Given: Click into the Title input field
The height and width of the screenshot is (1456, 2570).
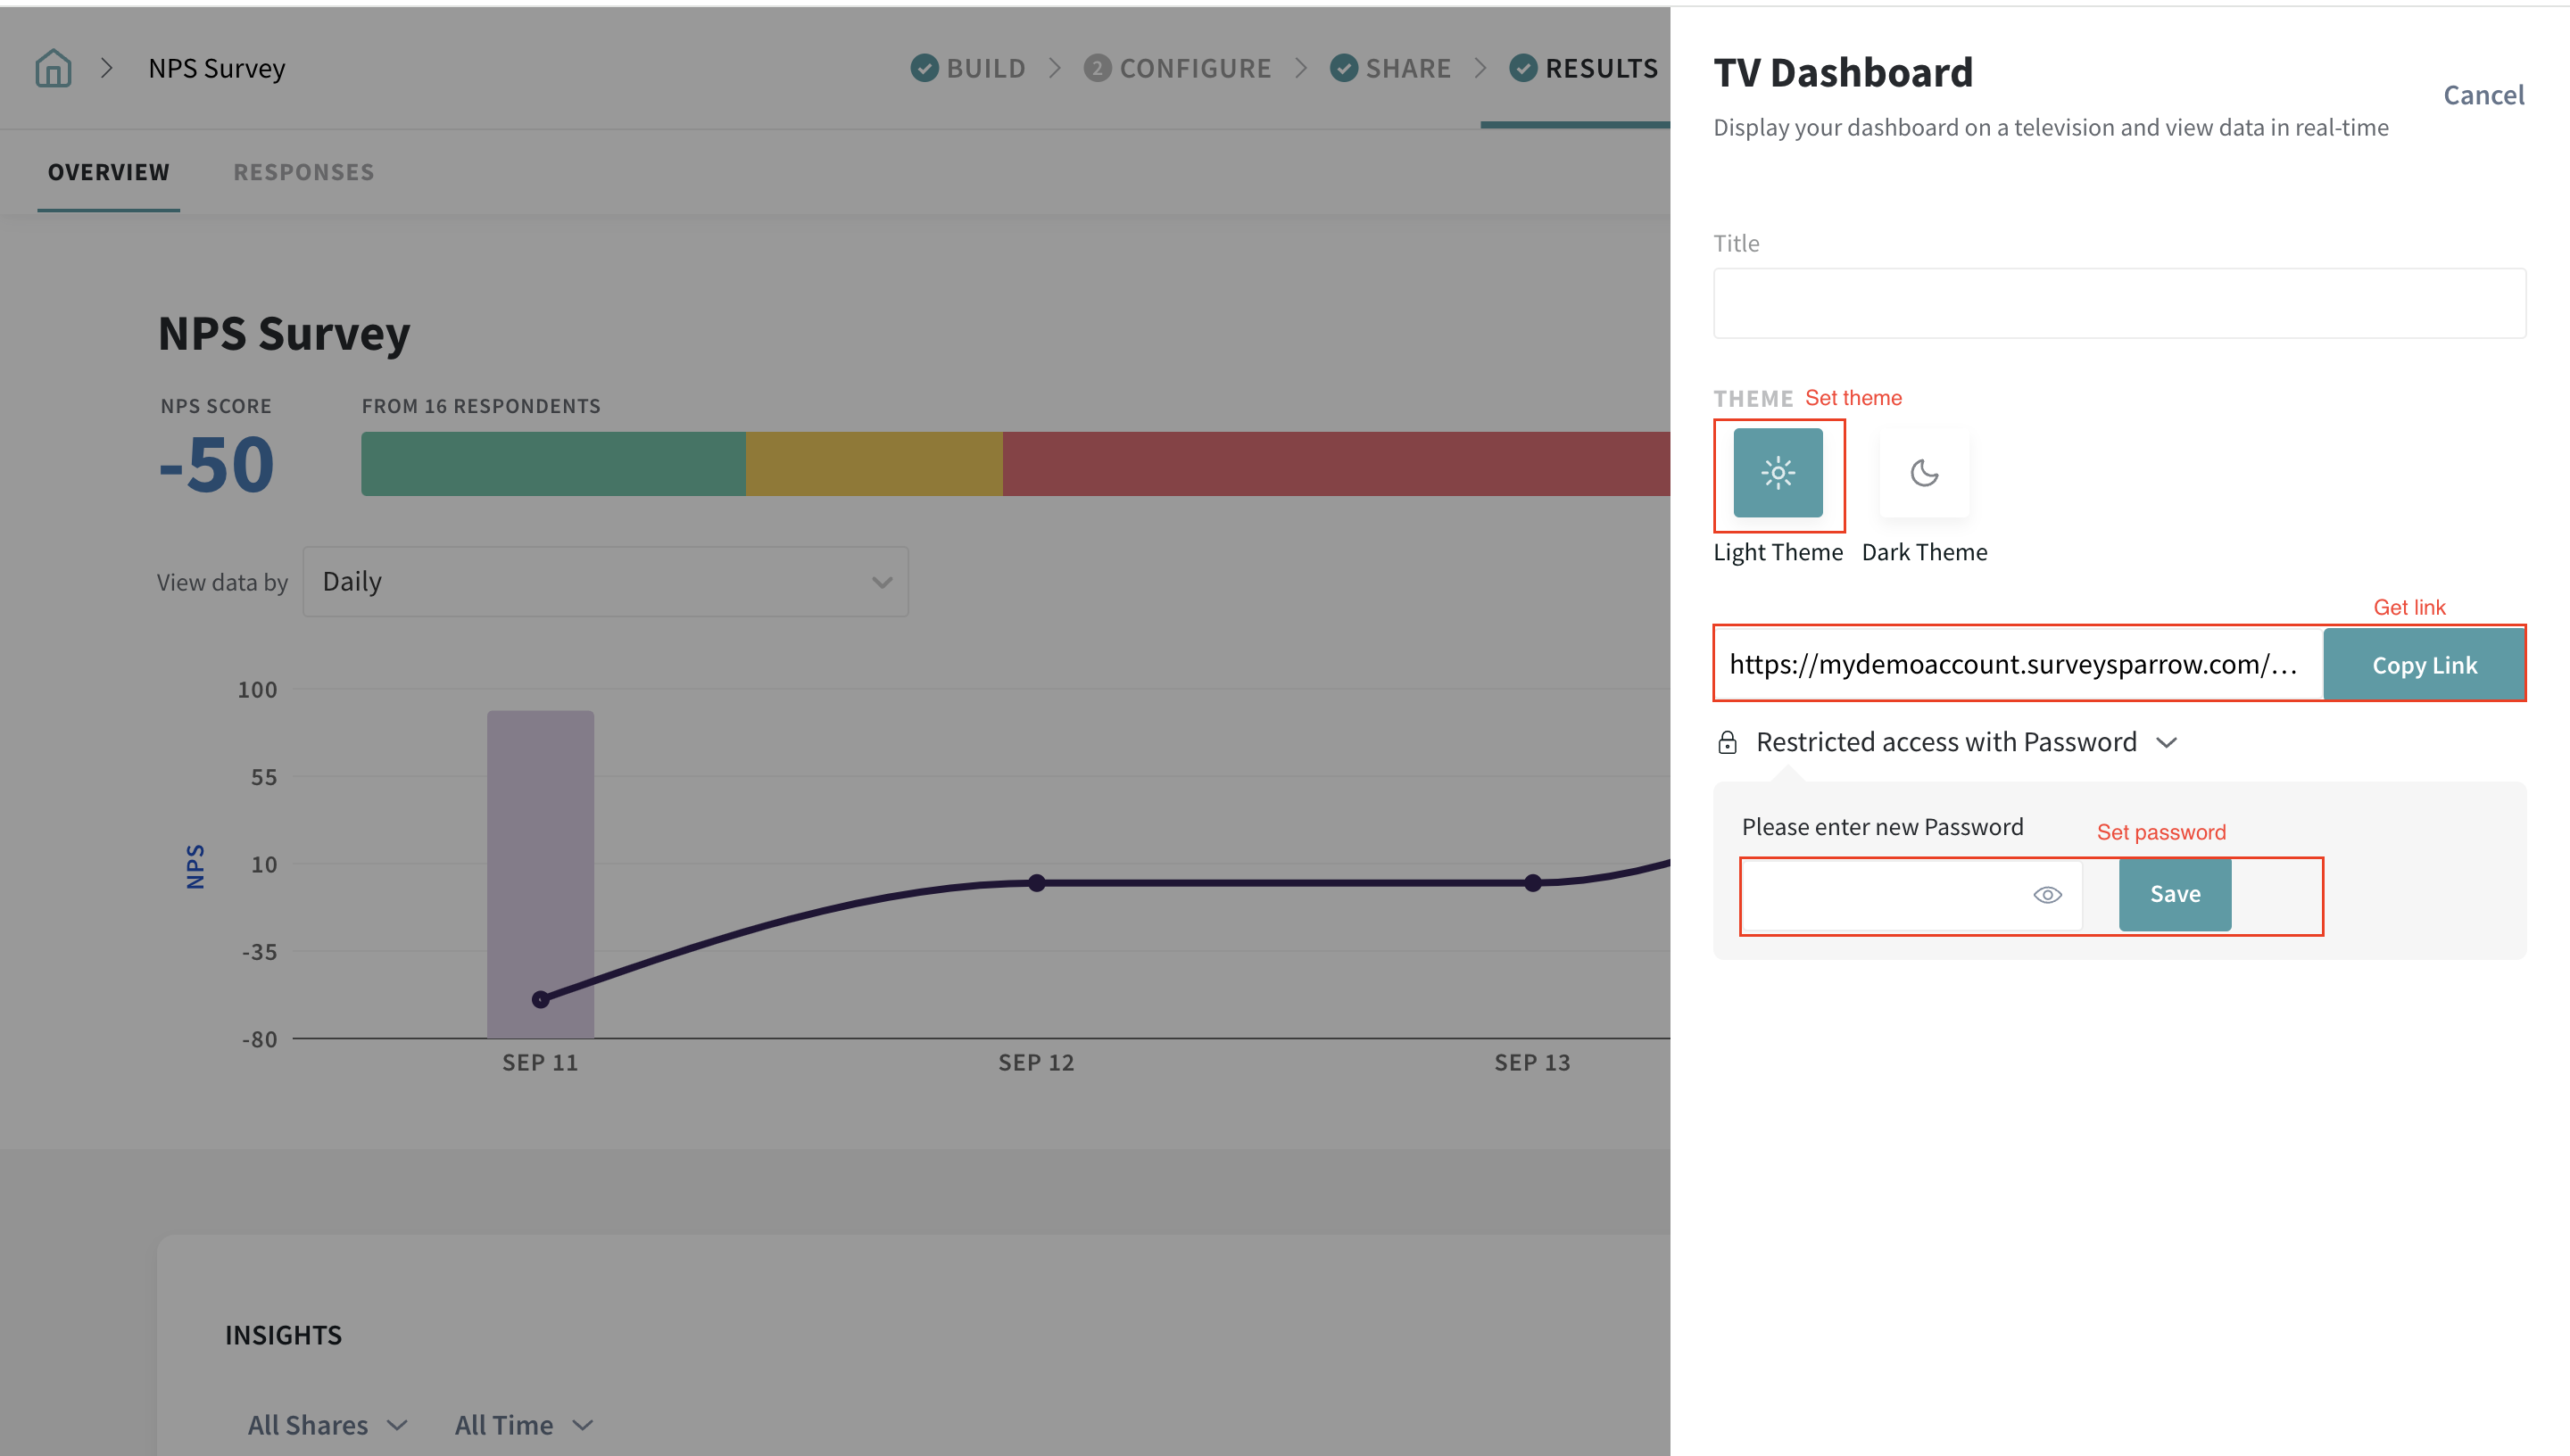Looking at the screenshot, I should pyautogui.click(x=2118, y=303).
